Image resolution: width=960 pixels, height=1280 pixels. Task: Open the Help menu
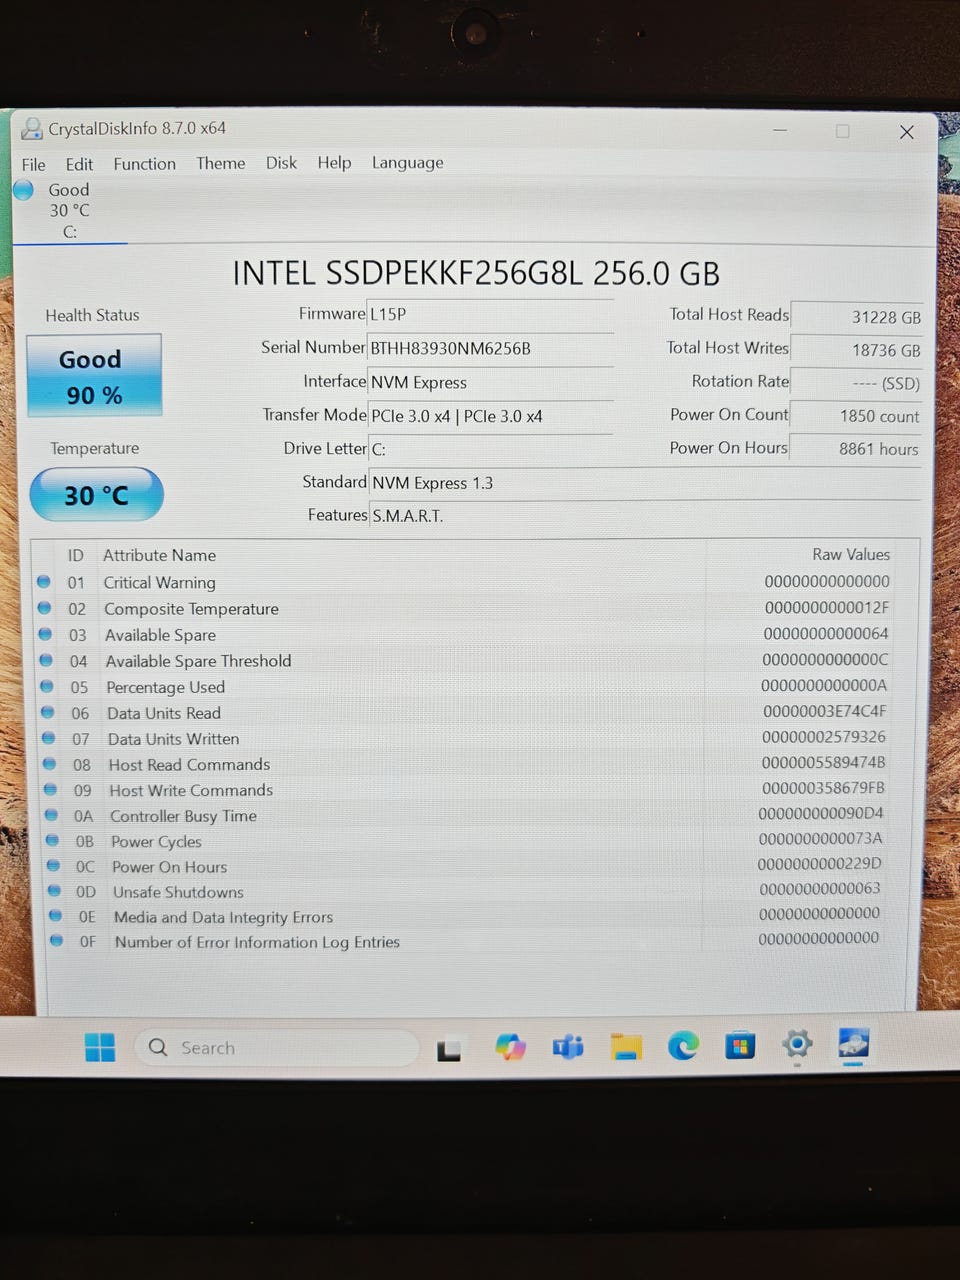pyautogui.click(x=334, y=162)
